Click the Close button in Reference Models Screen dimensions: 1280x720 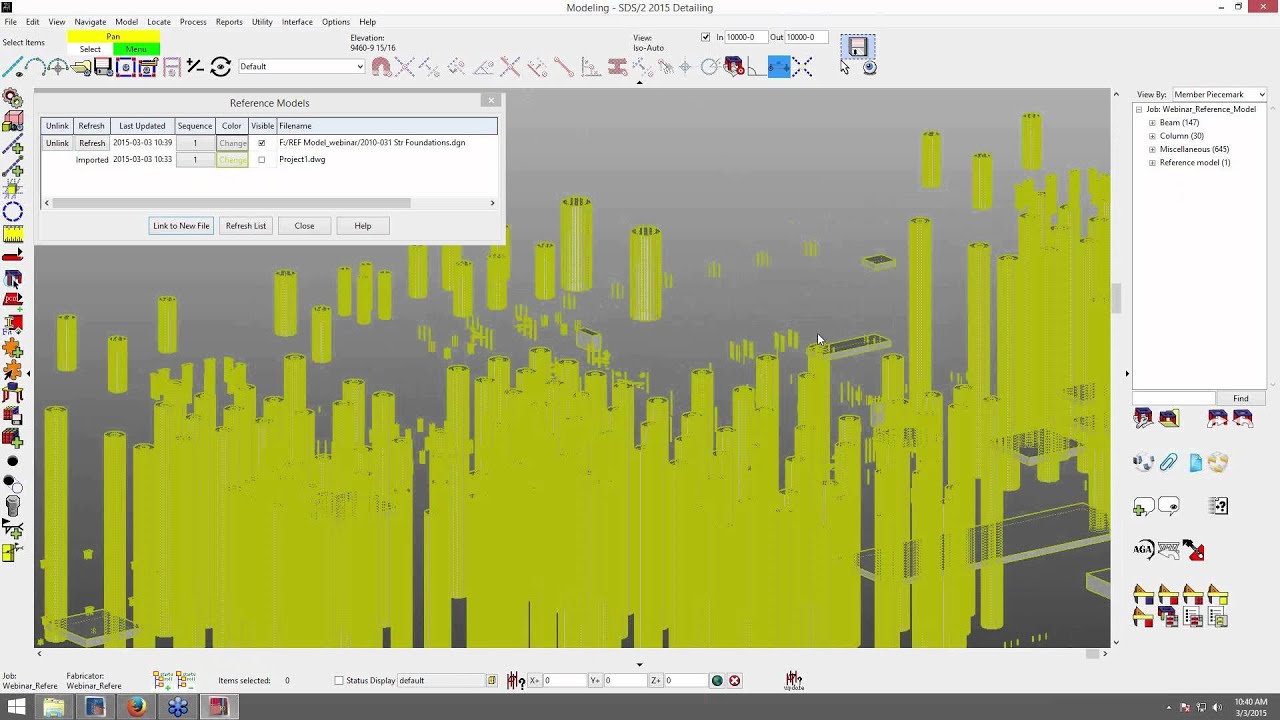point(304,226)
